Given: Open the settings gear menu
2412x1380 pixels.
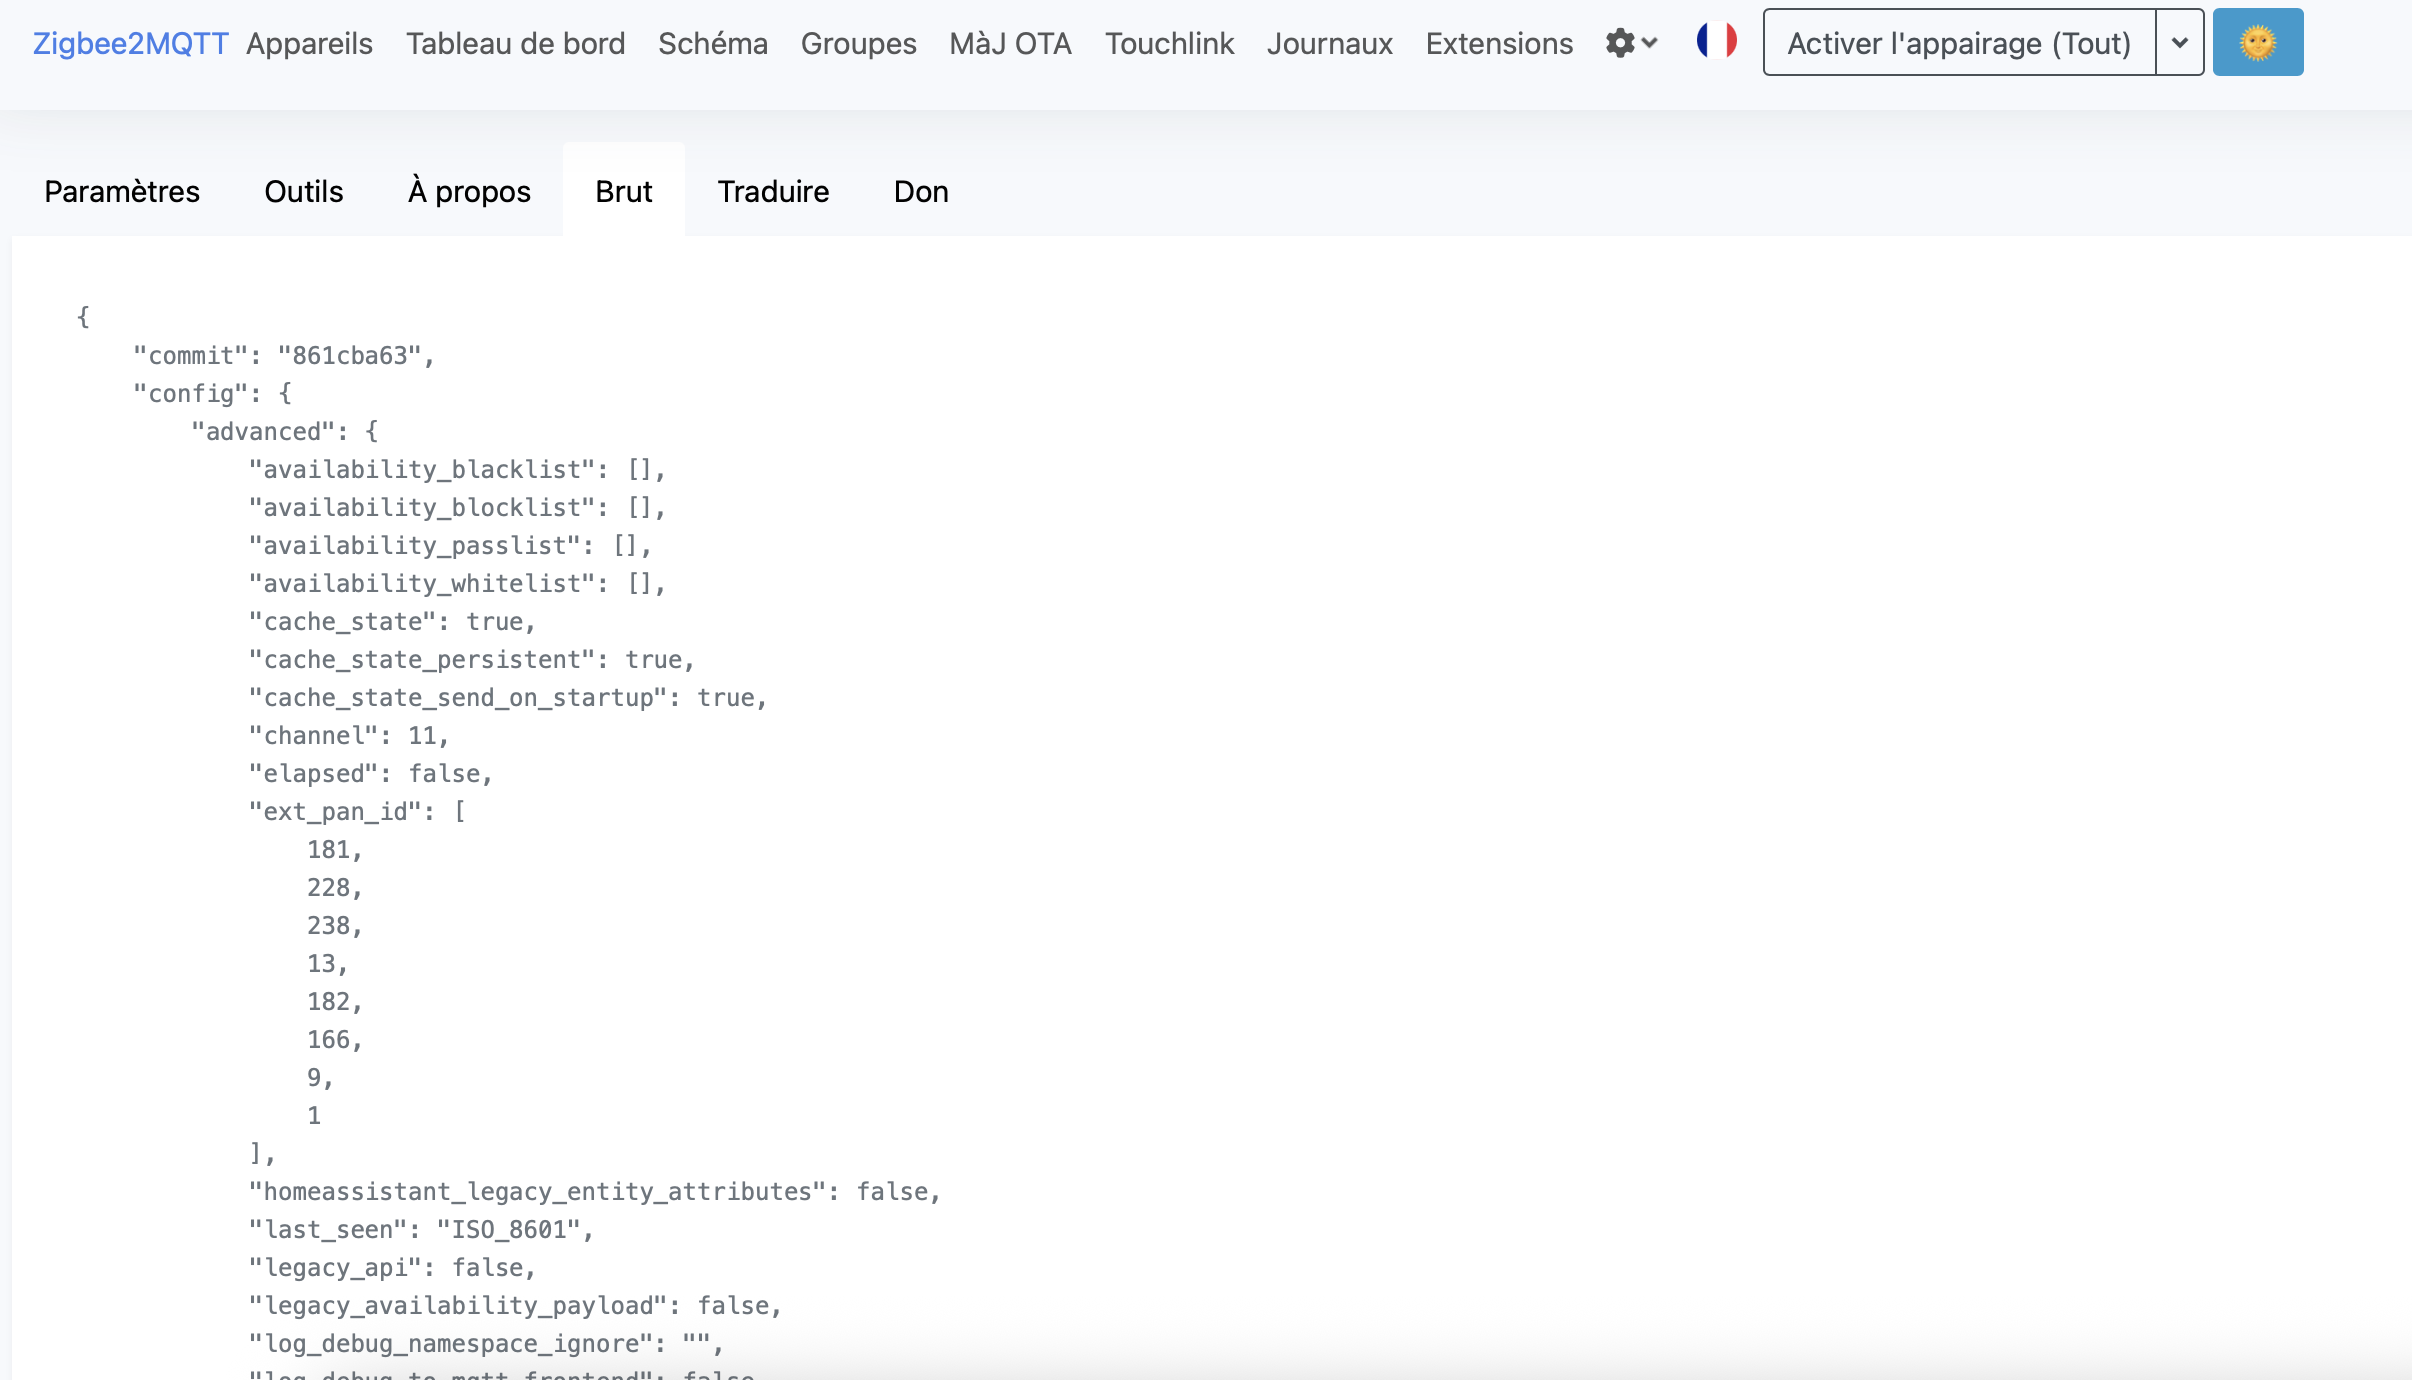Looking at the screenshot, I should pos(1630,43).
